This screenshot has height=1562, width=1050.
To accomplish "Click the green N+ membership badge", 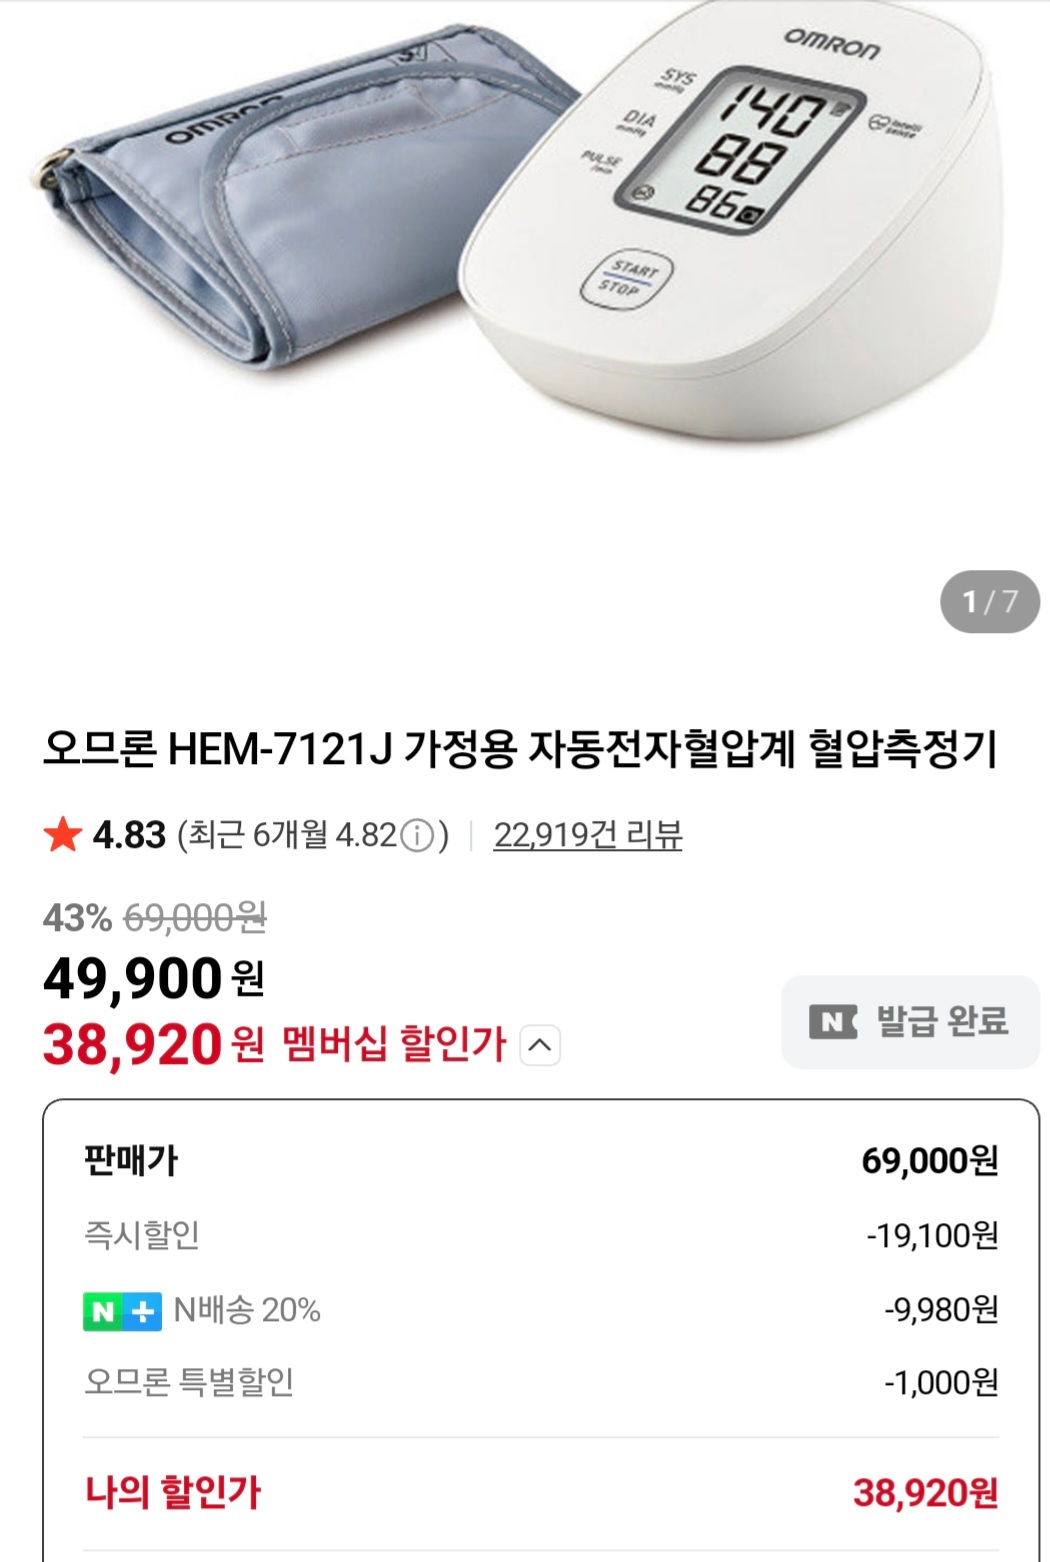I will coord(121,1311).
